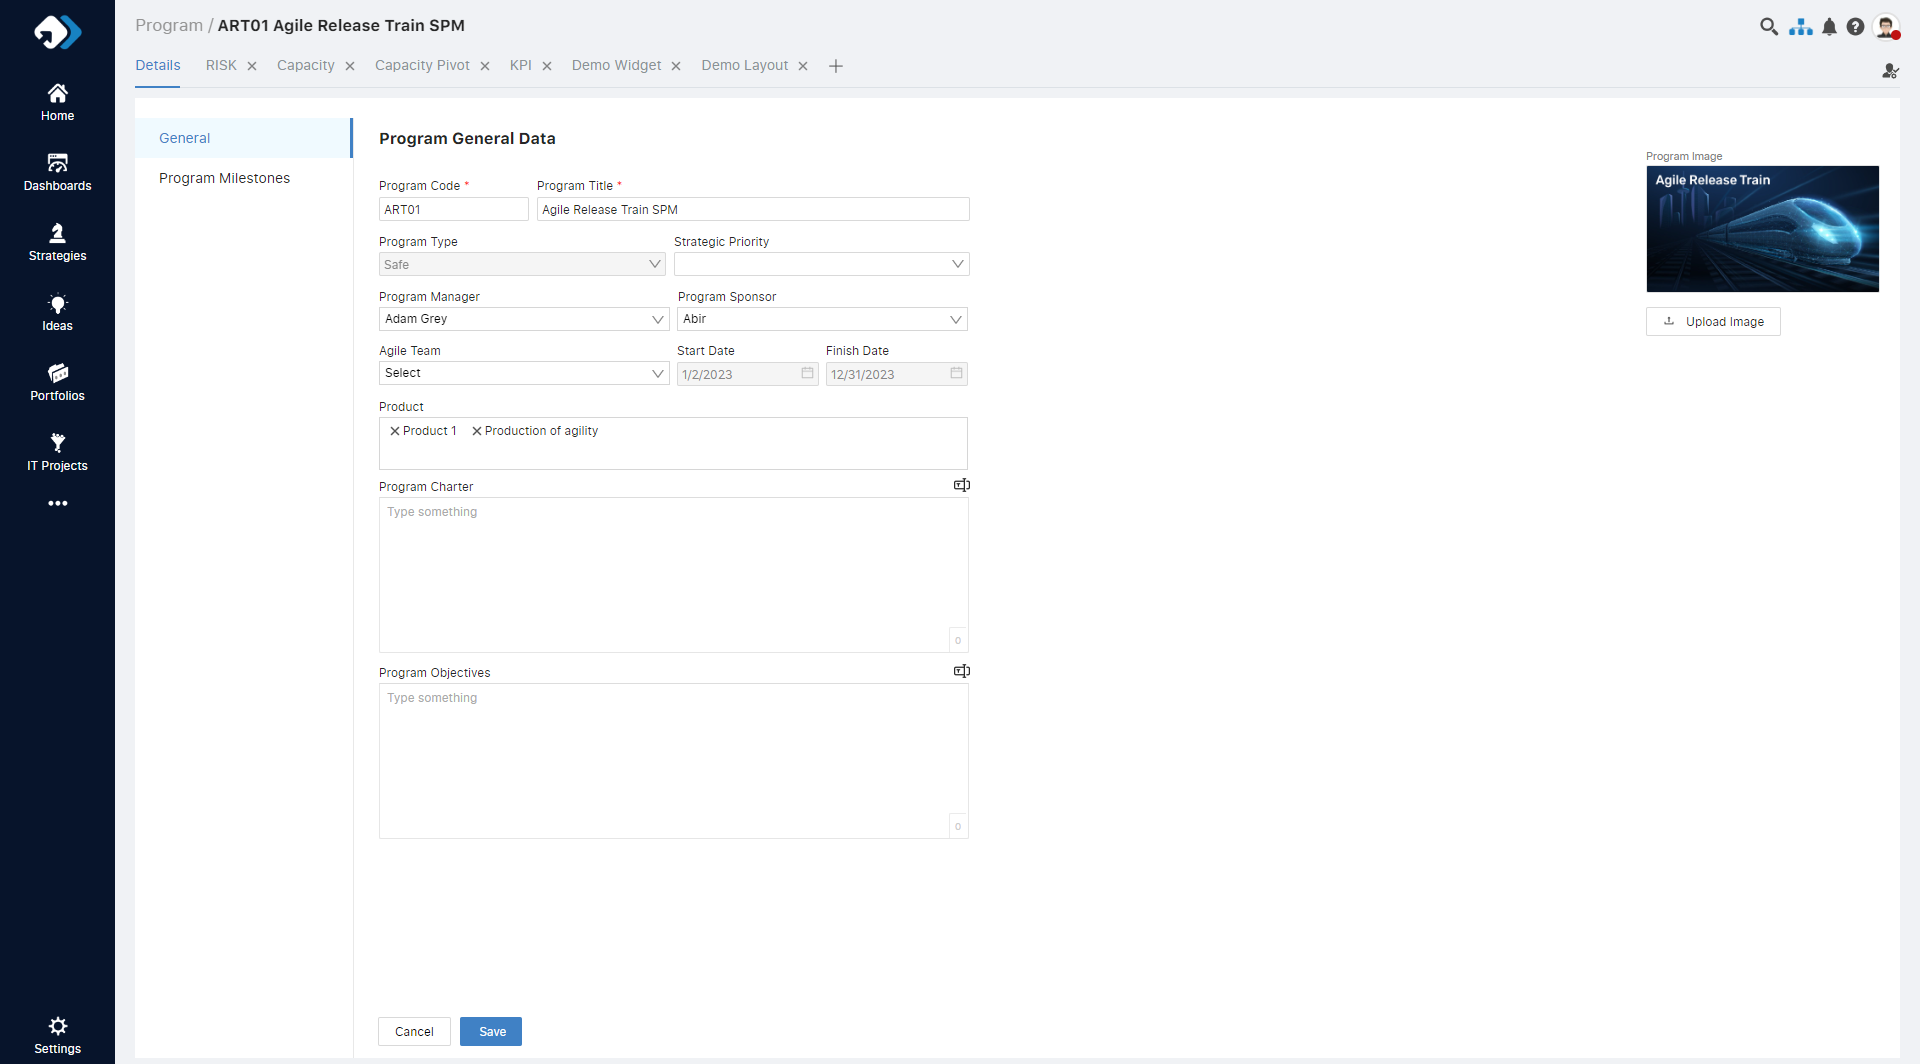Click the Upload Image button
Screen dimensions: 1920x1064
[1713, 321]
